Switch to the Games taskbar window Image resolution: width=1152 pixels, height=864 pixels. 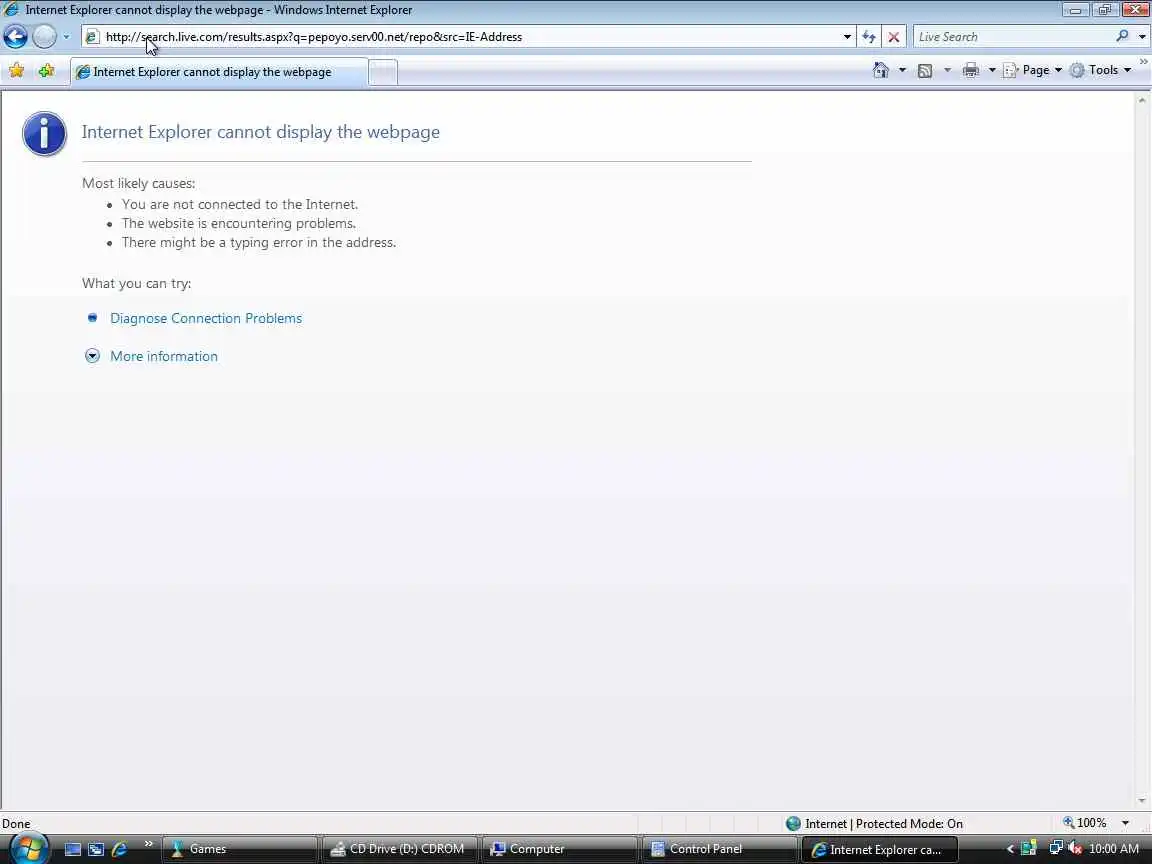tap(240, 849)
